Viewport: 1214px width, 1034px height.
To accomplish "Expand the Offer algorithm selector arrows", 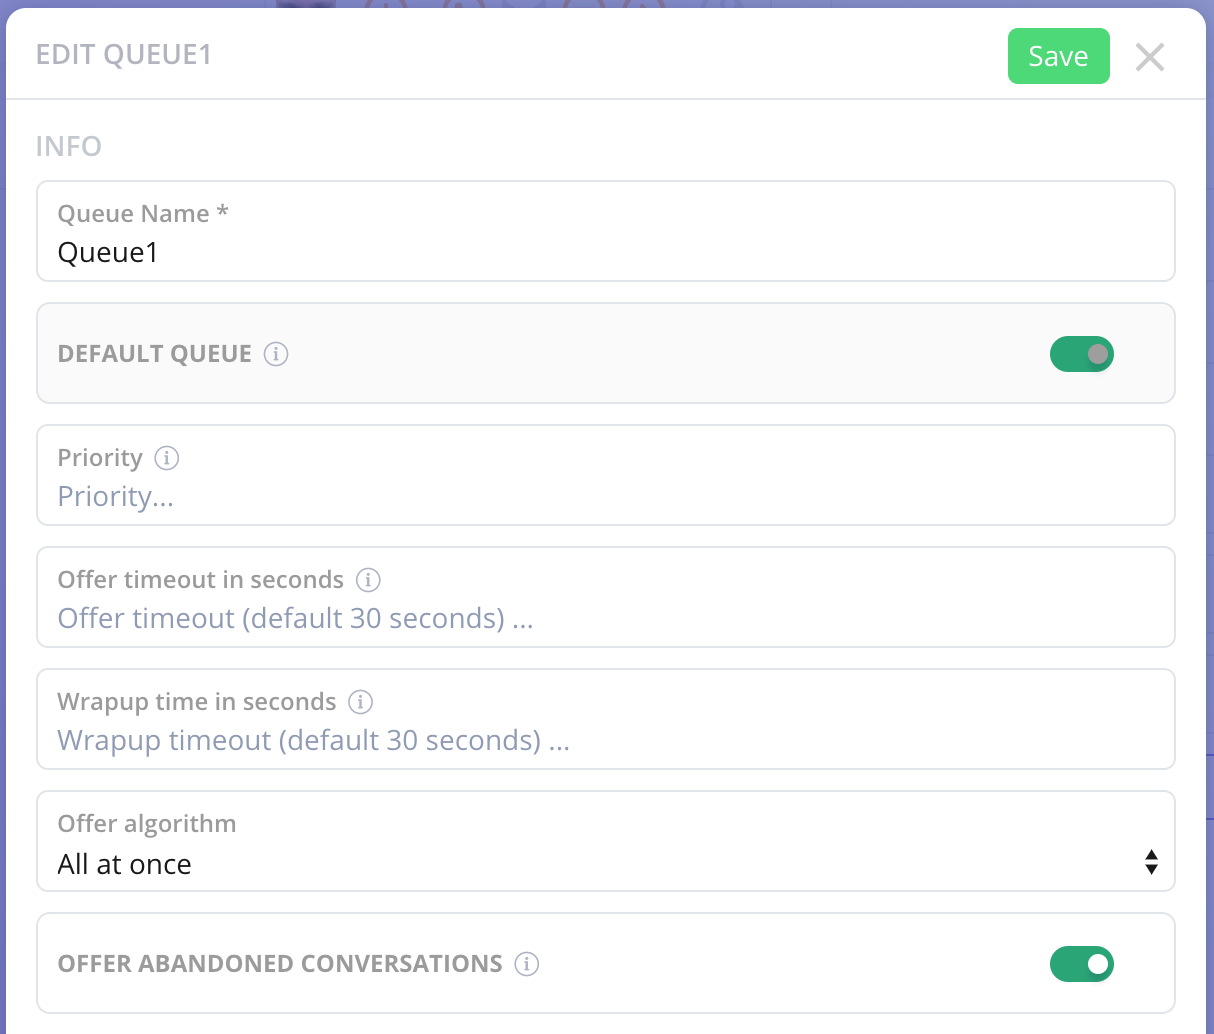I will 1151,862.
